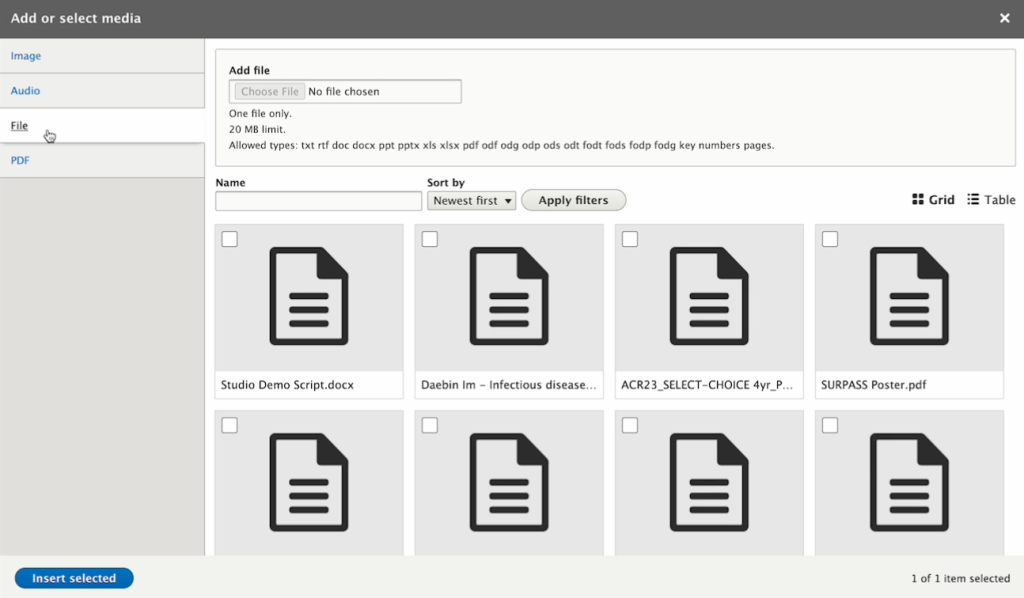Switch to Grid view
This screenshot has height=598, width=1024.
933,200
